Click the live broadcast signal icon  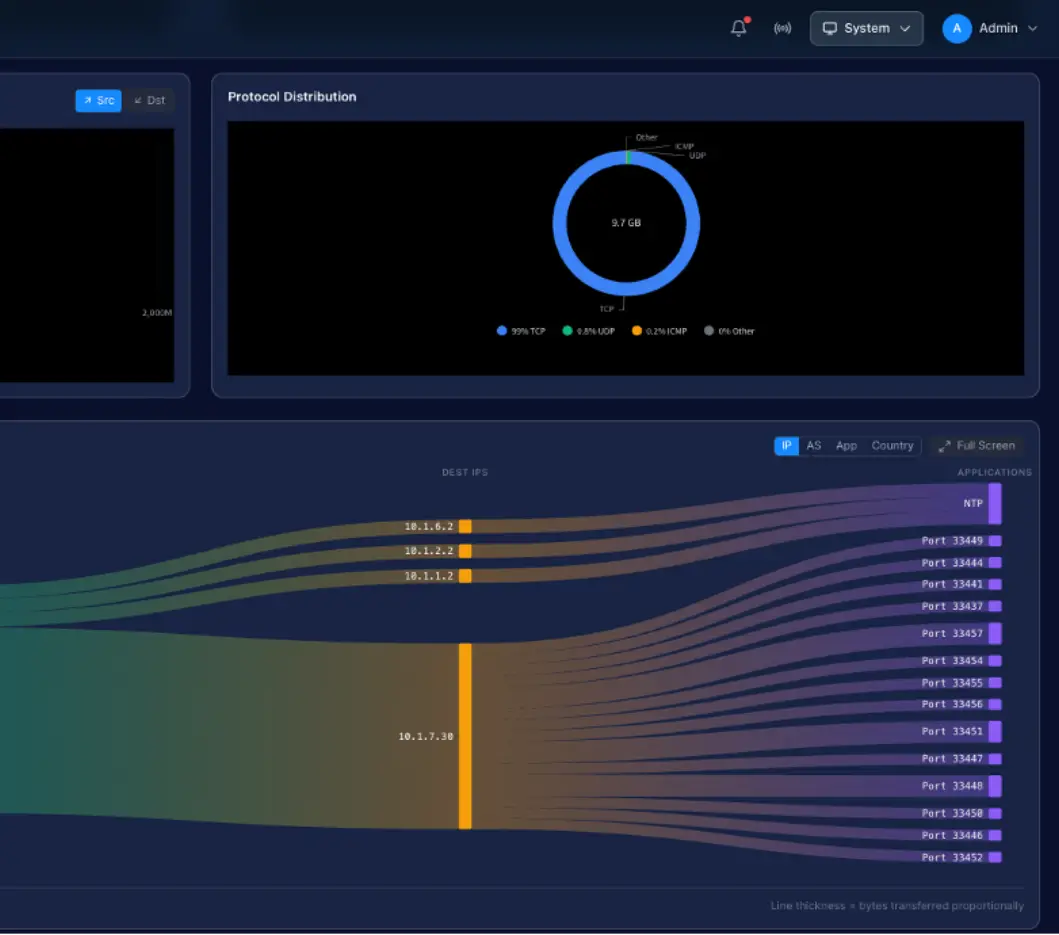pyautogui.click(x=782, y=28)
